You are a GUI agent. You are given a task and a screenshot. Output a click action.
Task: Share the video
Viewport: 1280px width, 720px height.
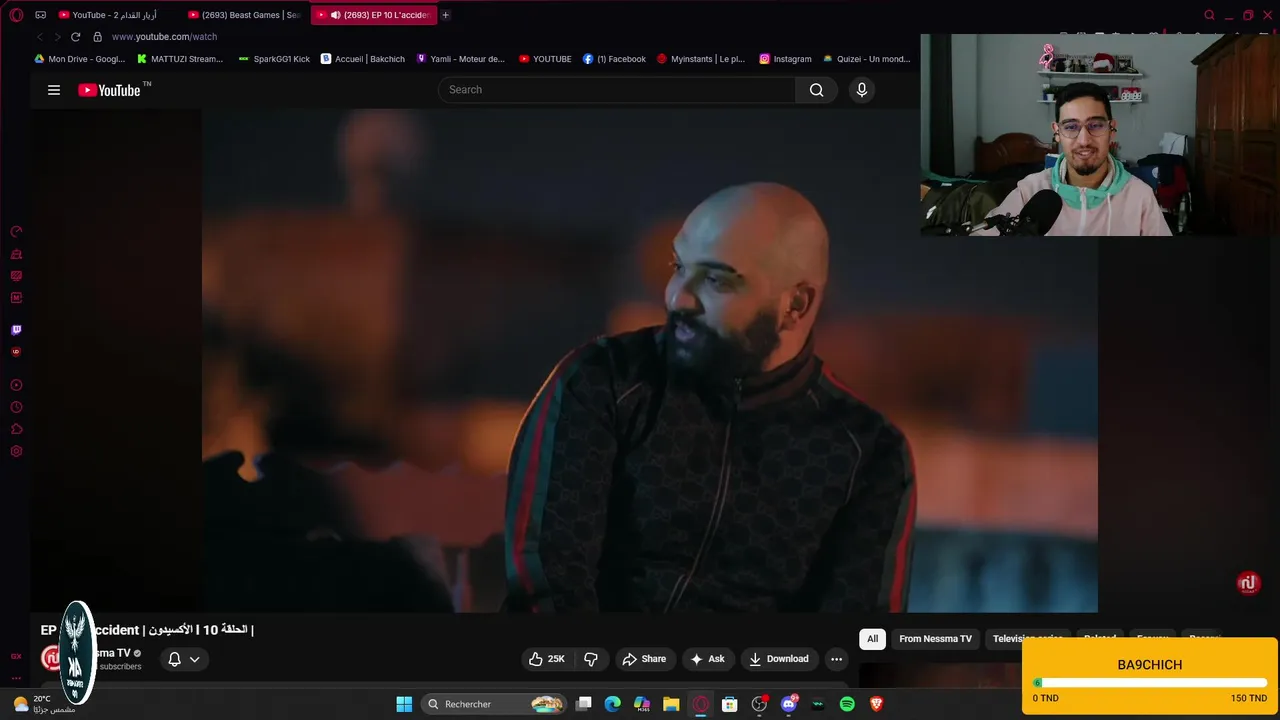click(644, 659)
